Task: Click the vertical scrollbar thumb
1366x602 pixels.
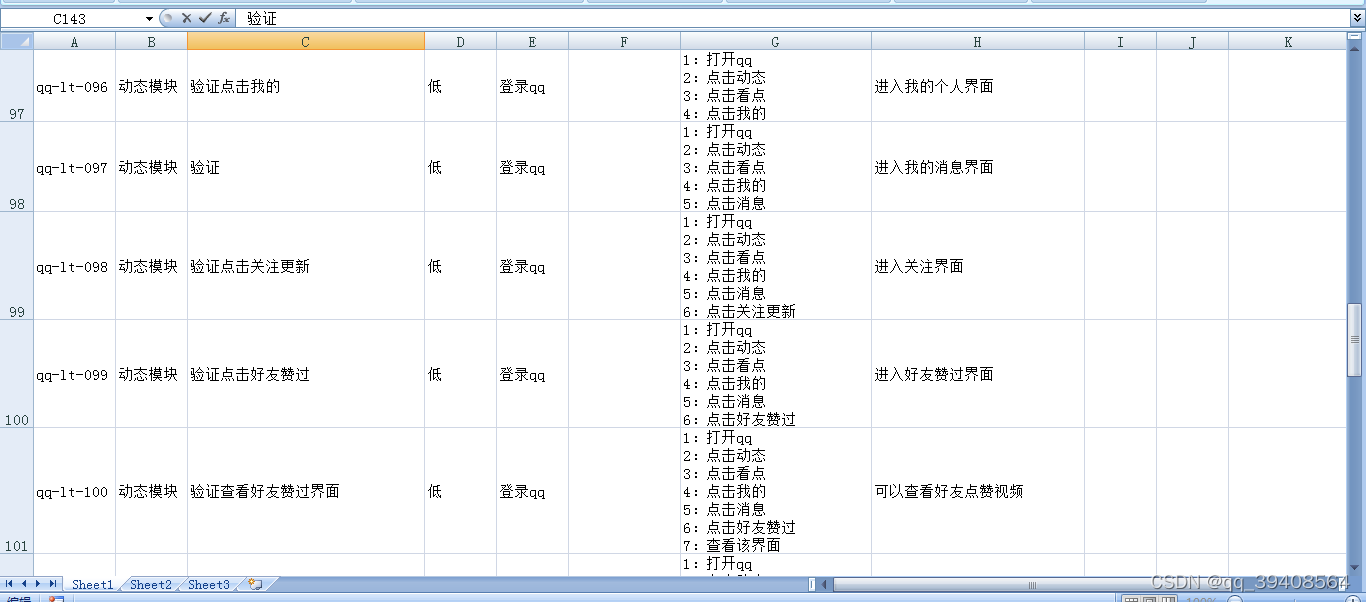Action: tap(1356, 340)
